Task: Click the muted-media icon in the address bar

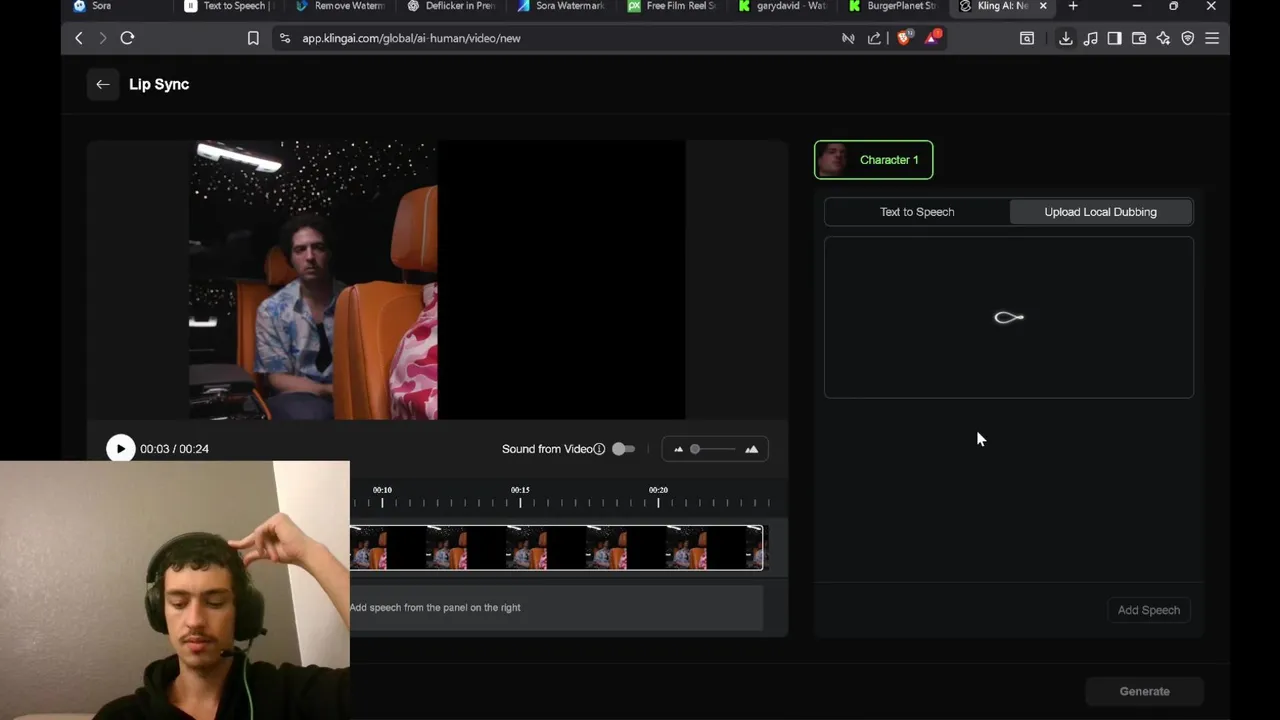Action: coord(848,38)
